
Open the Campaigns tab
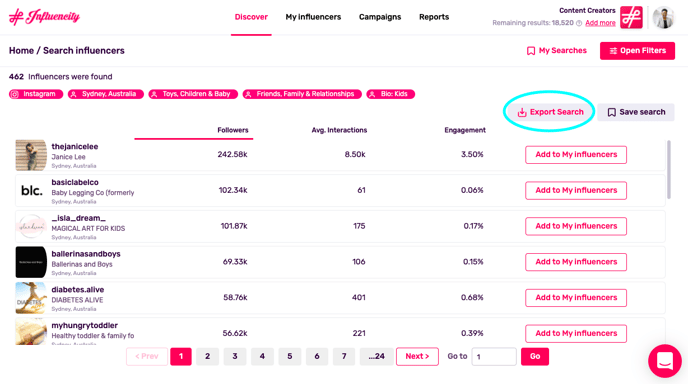(380, 17)
